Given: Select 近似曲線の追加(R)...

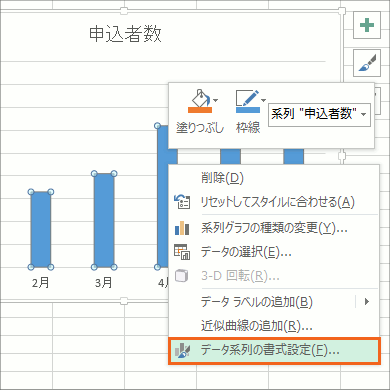Looking at the screenshot, I should [274, 326].
